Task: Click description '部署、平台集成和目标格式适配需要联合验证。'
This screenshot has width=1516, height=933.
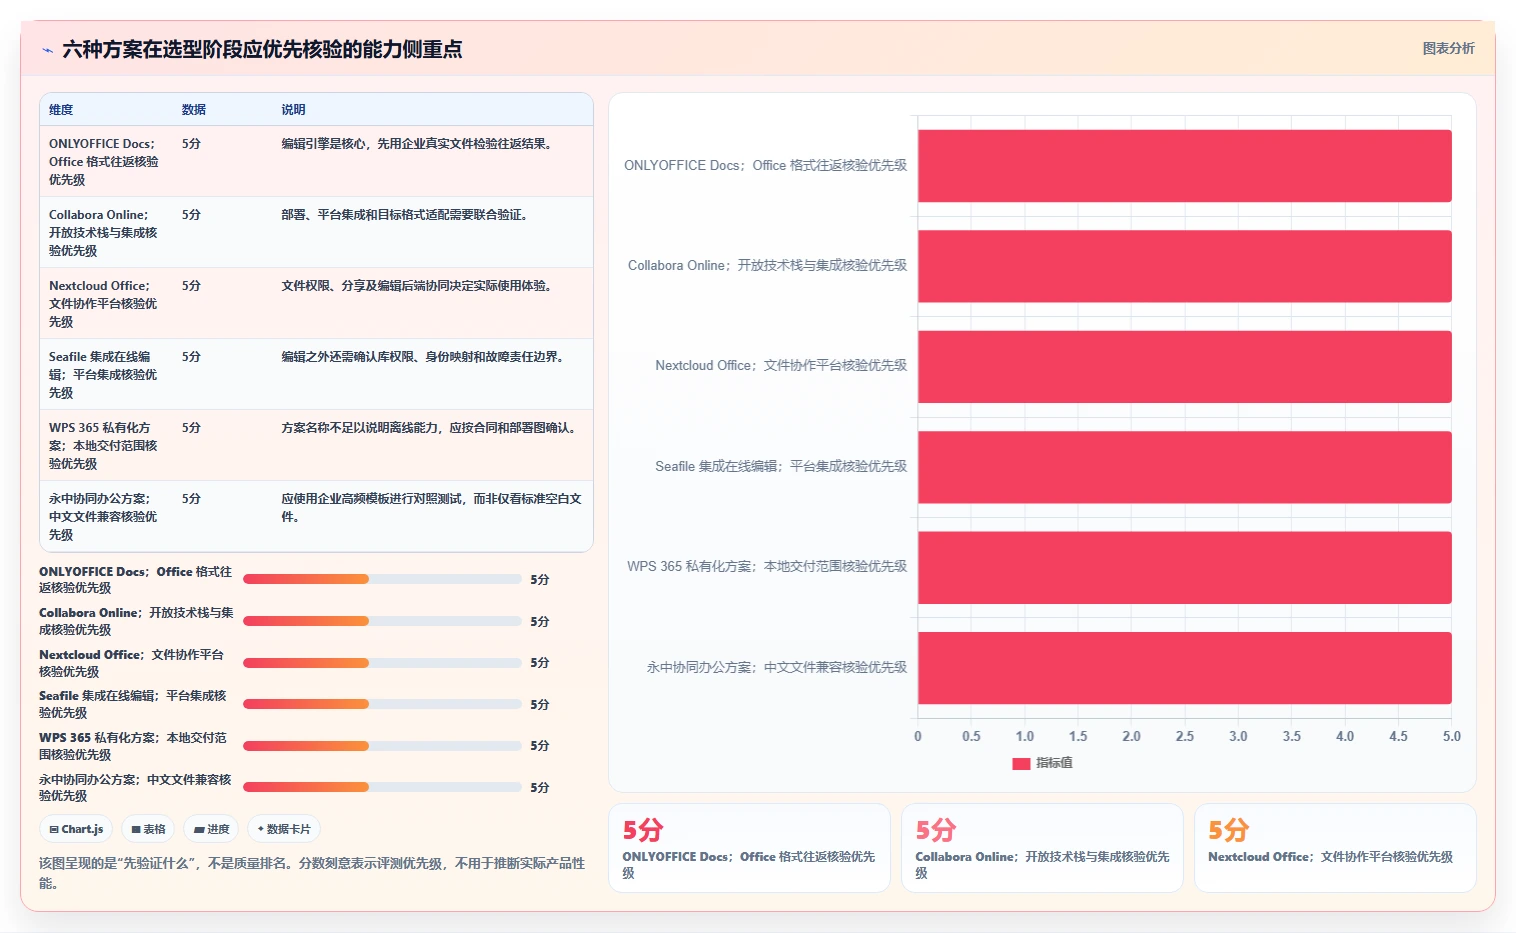Action: pos(407,215)
